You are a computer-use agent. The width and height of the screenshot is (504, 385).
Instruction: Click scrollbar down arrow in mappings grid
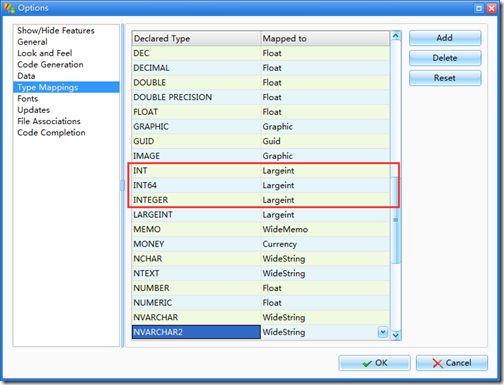coord(396,335)
